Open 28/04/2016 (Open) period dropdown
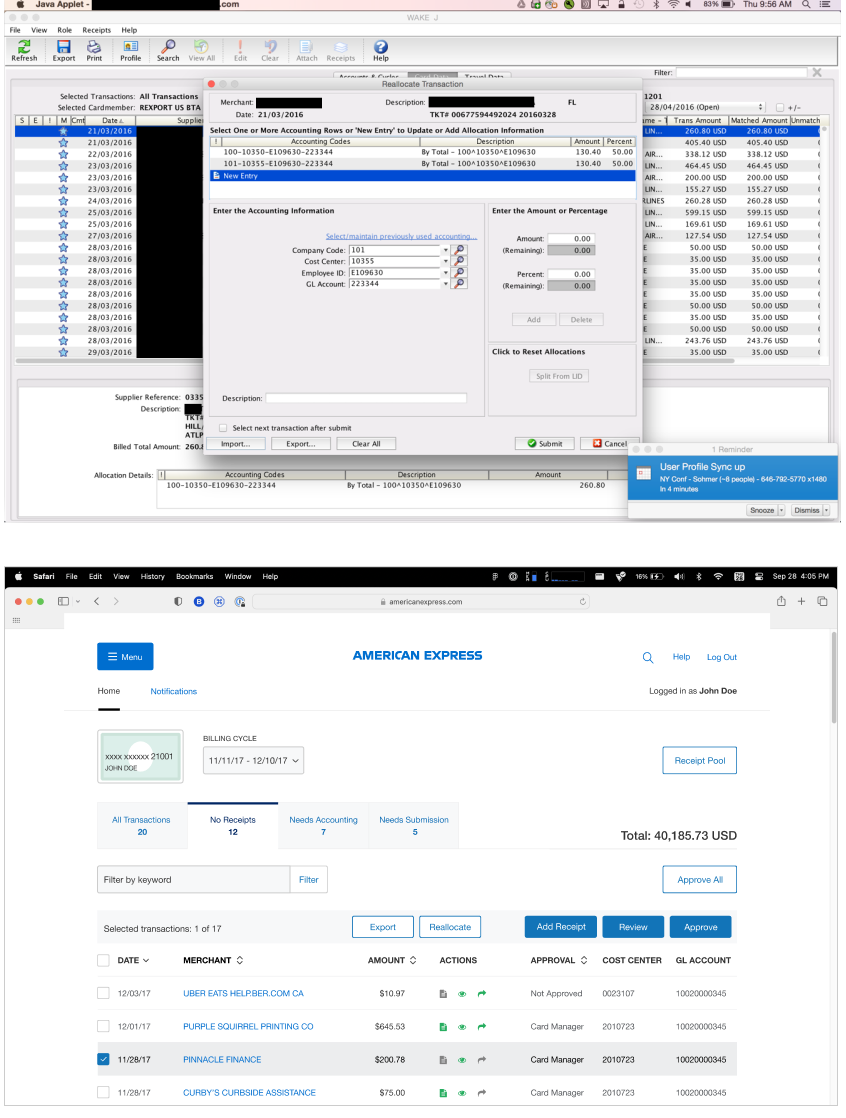Image resolution: width=846 pixels, height=1118 pixels. tap(706, 107)
